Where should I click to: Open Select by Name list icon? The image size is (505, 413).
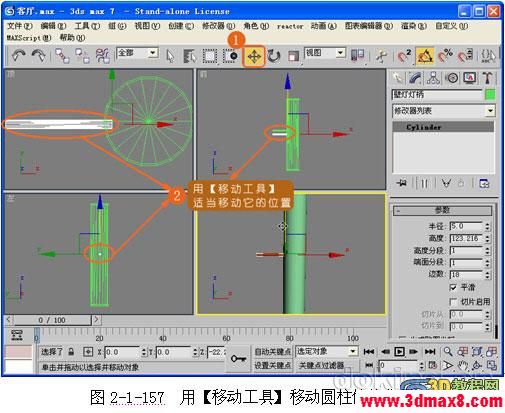190,56
